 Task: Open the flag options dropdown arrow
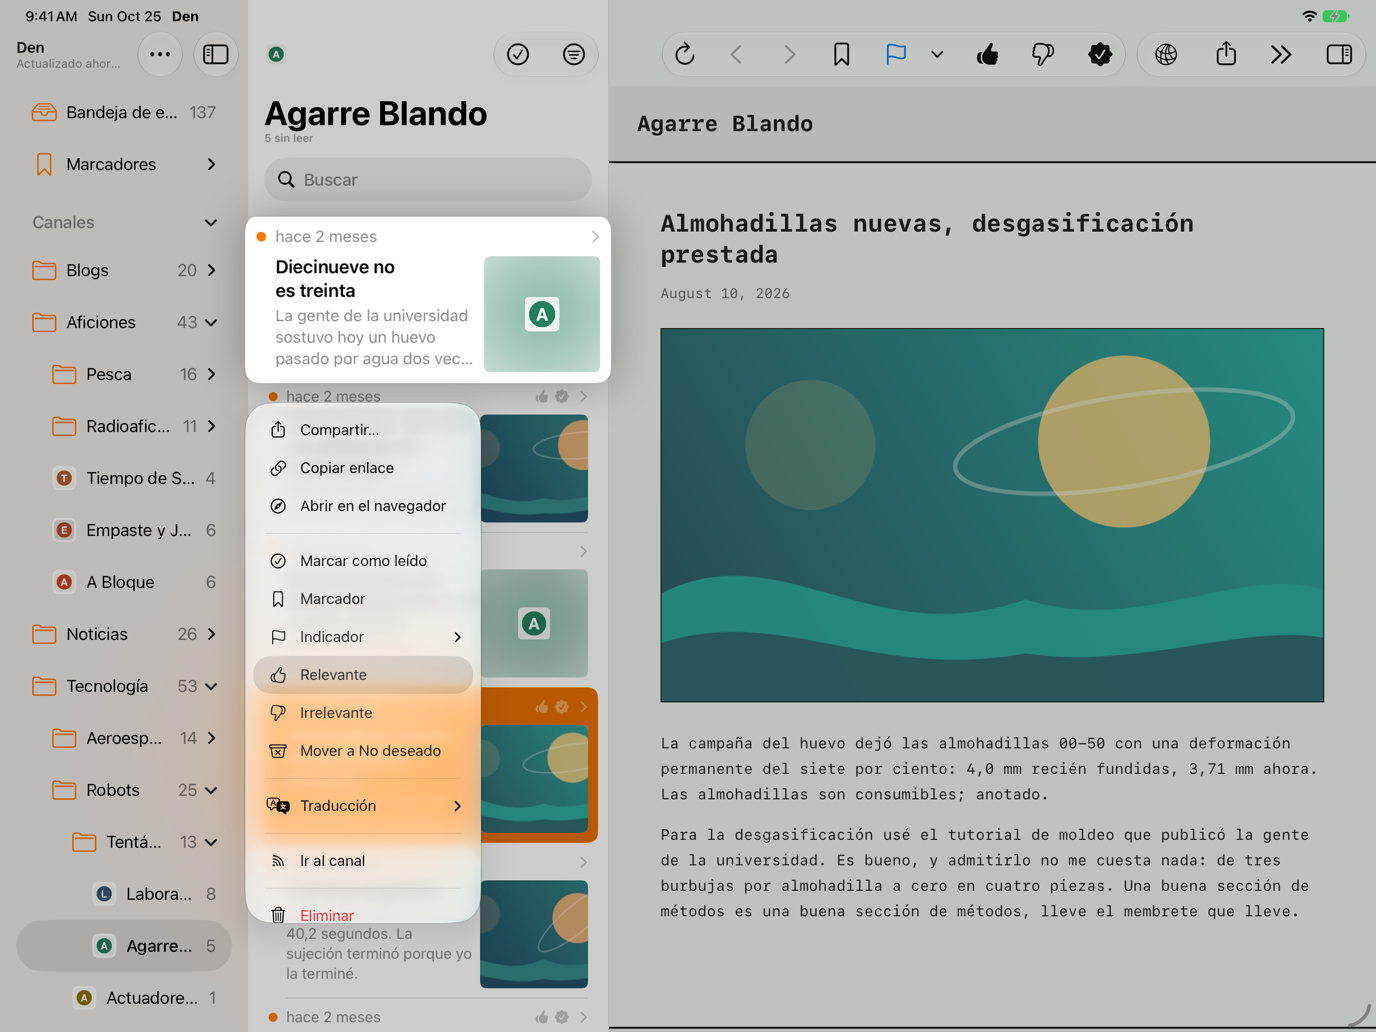[937, 54]
